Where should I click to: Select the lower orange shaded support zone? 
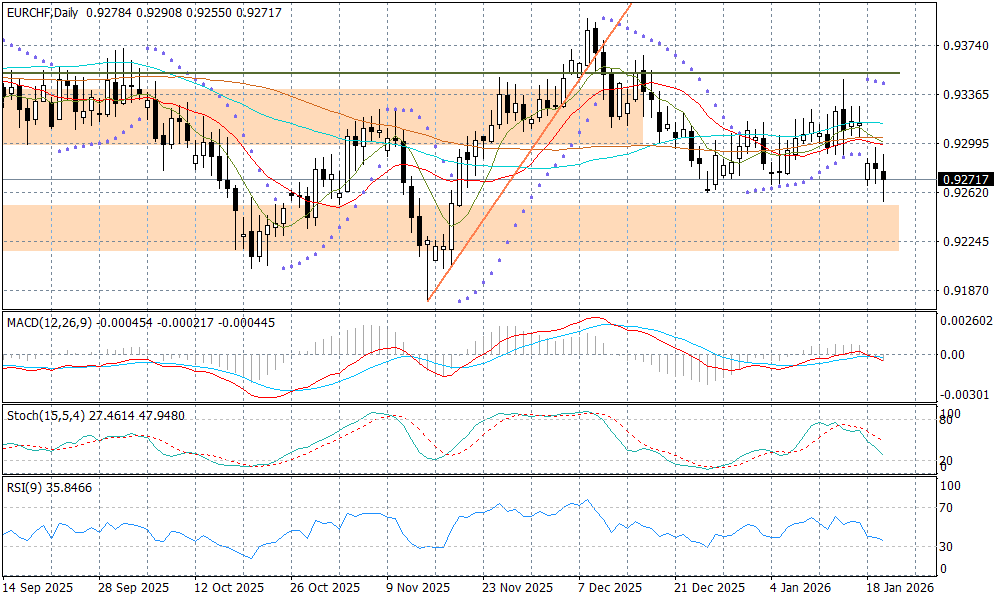[x=600, y=228]
